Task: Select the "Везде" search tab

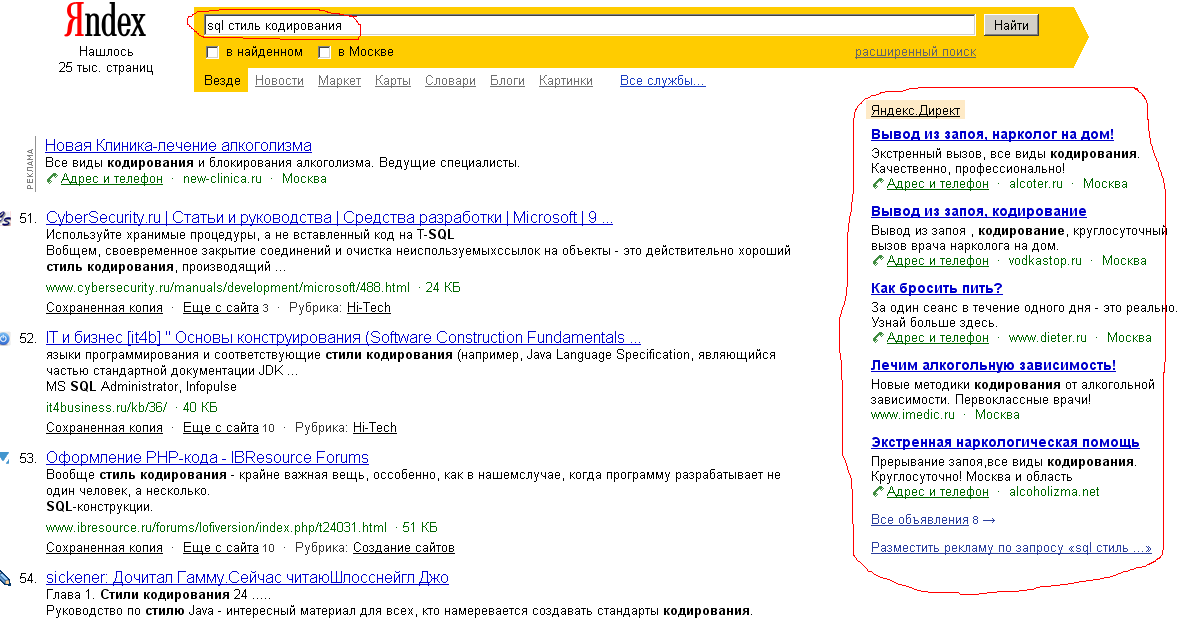Action: 222,80
